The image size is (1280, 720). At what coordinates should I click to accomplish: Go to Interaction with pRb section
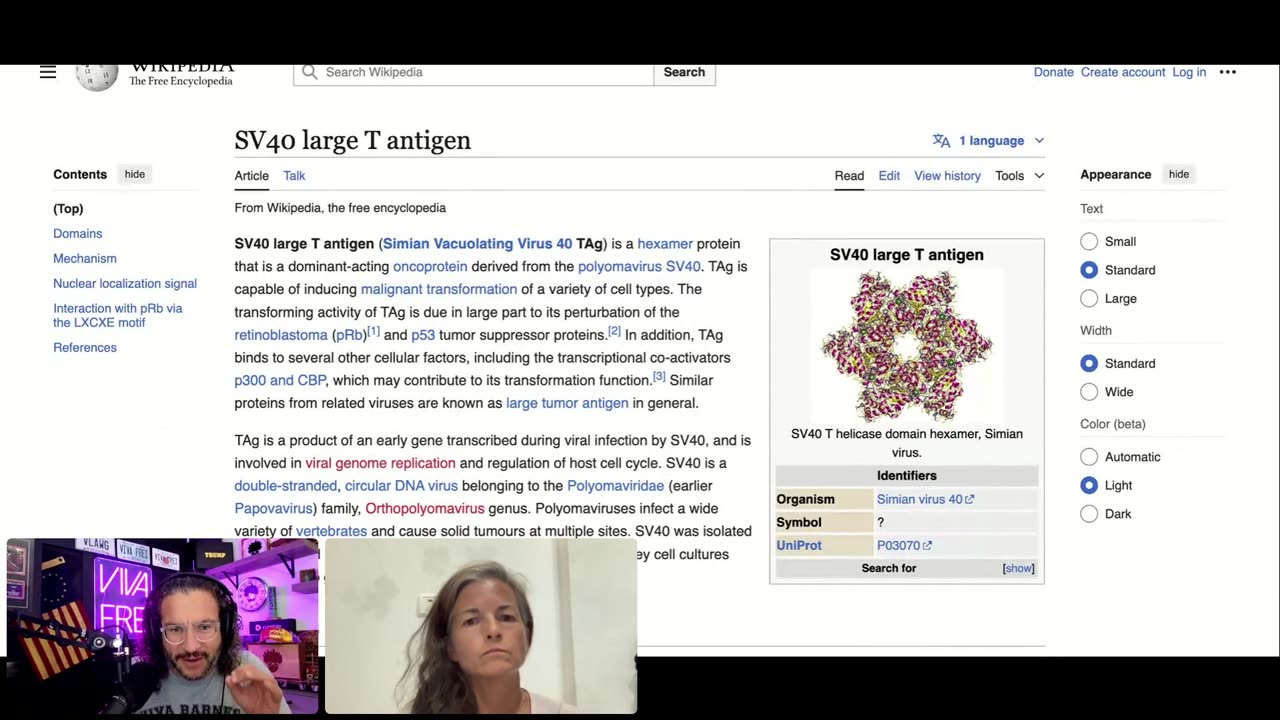(x=117, y=315)
